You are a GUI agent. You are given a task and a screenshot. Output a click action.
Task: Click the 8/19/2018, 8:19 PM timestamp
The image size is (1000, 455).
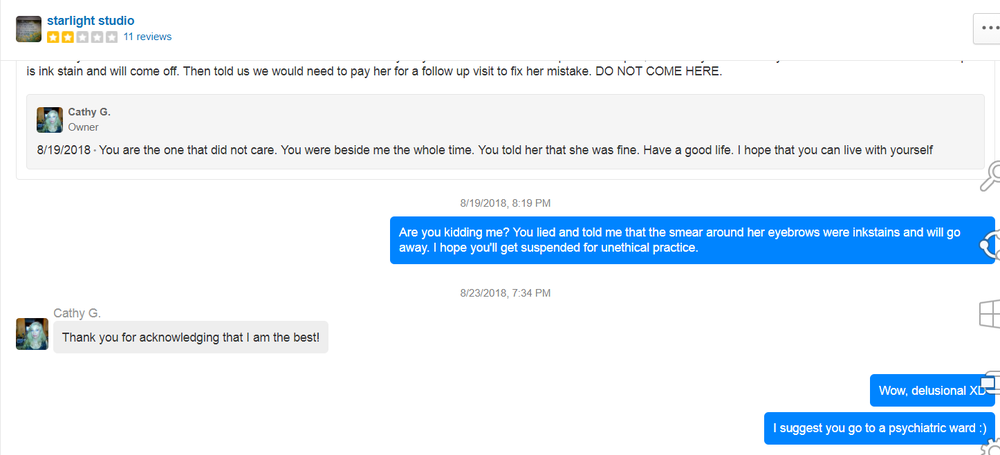coord(505,202)
